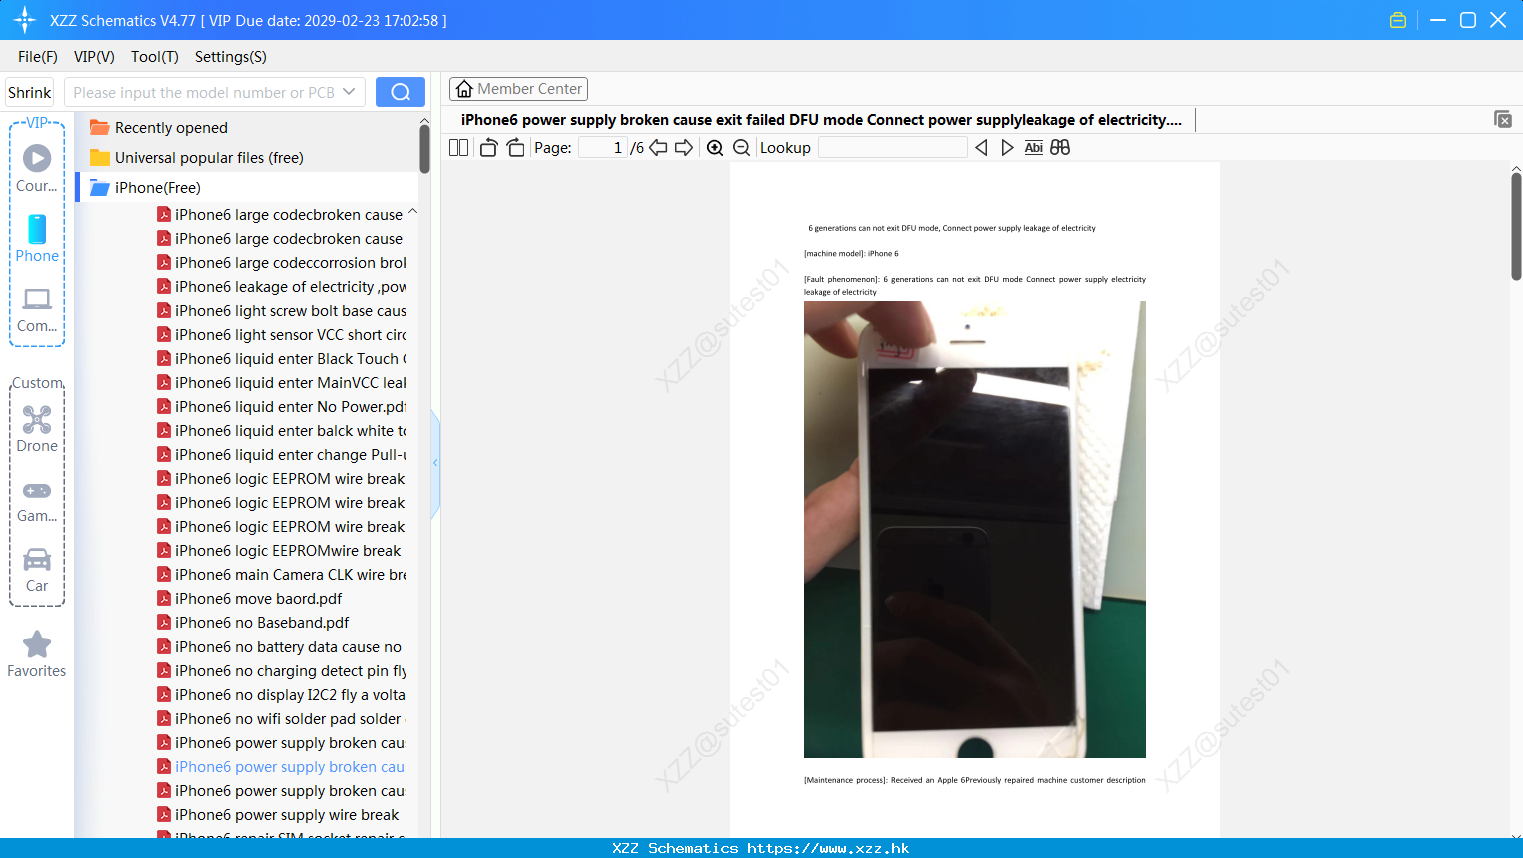Screen dimensions: 1523x858
Task: Open iPhone6 leakage of electricity file
Action: point(282,287)
